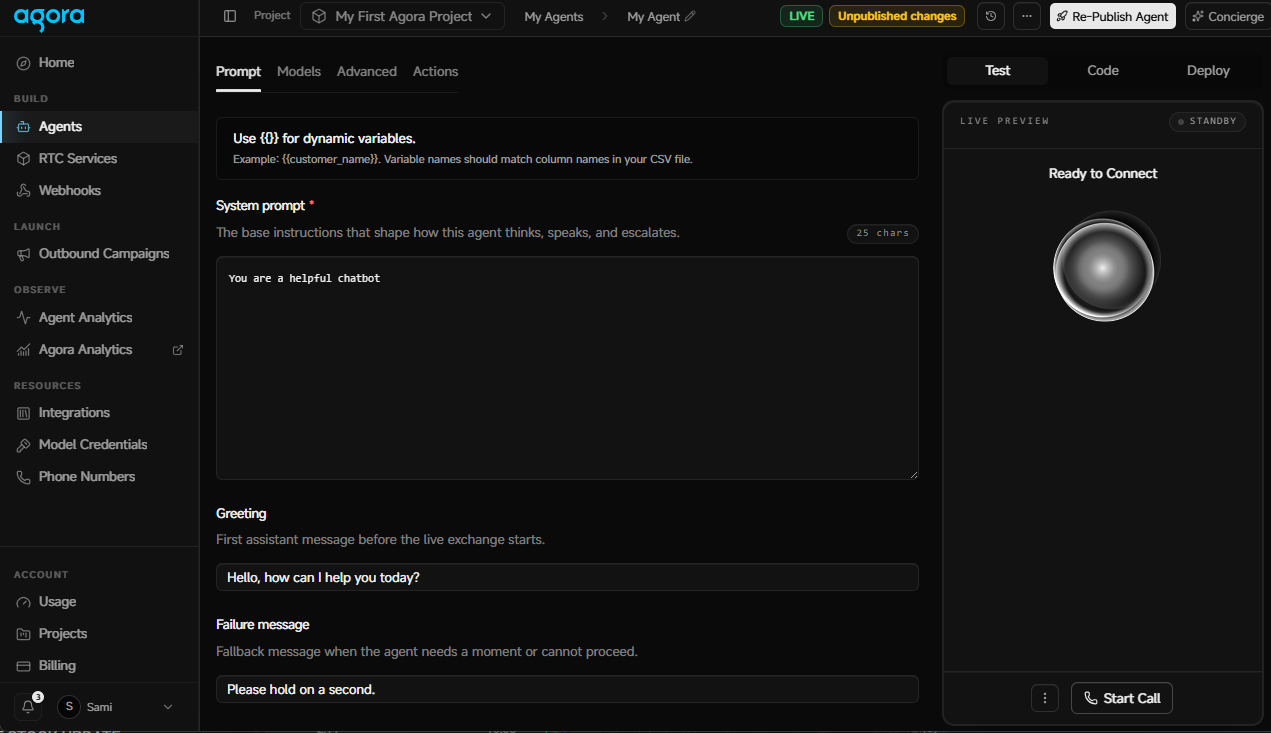
Task: Expand the project selector dropdown
Action: 402,16
